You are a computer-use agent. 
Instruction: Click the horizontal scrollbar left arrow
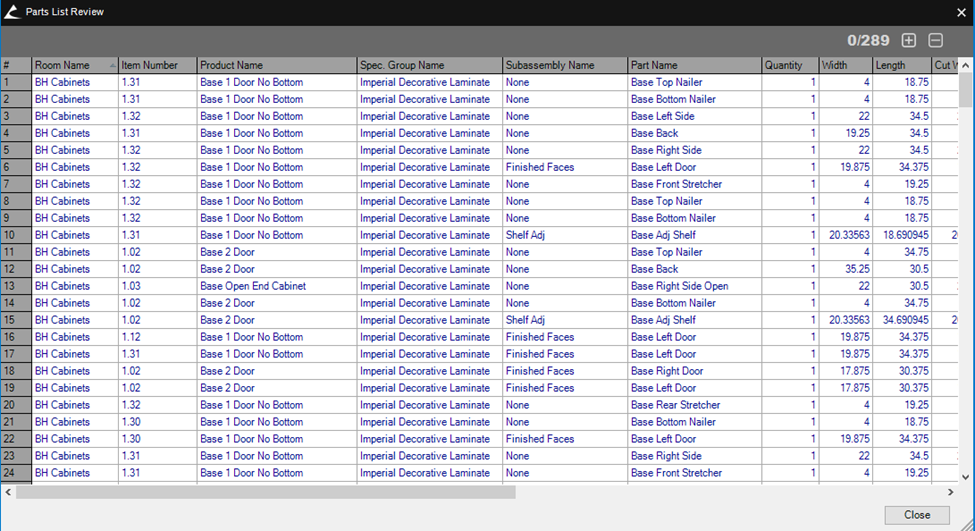[8, 492]
